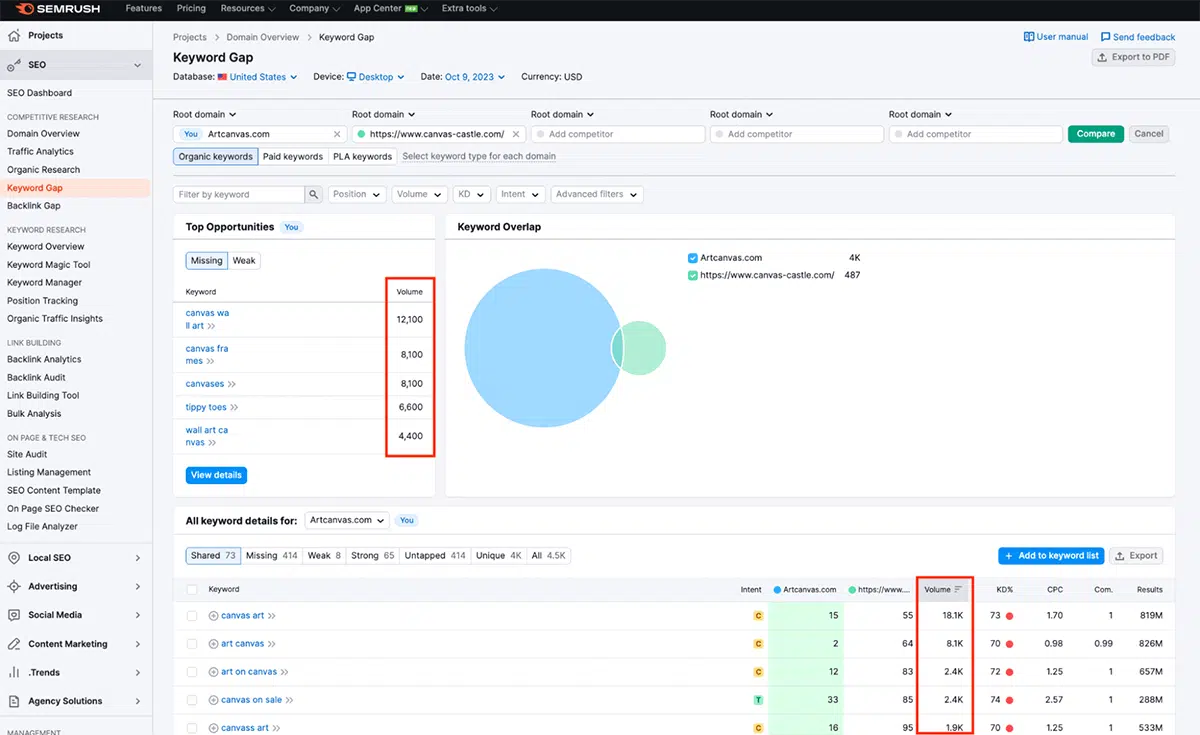Screen dimensions: 1200x735
Task: Open Backlink Gap in the sidebar
Action: (x=34, y=206)
